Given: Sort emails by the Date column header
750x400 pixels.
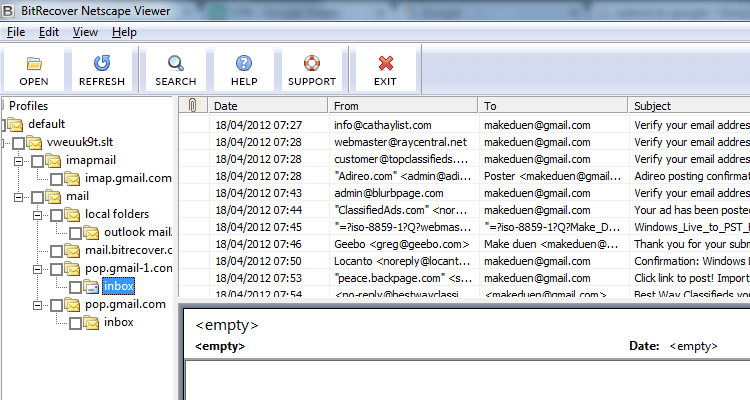Looking at the screenshot, I should (268, 106).
